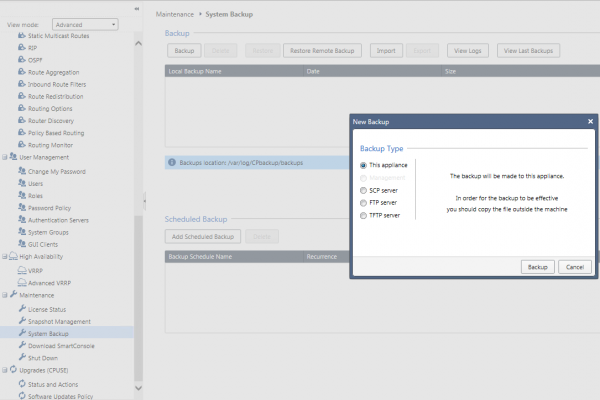Click the Shut Down icon in sidebar
Screen dimensions: 600x400
click(21, 357)
